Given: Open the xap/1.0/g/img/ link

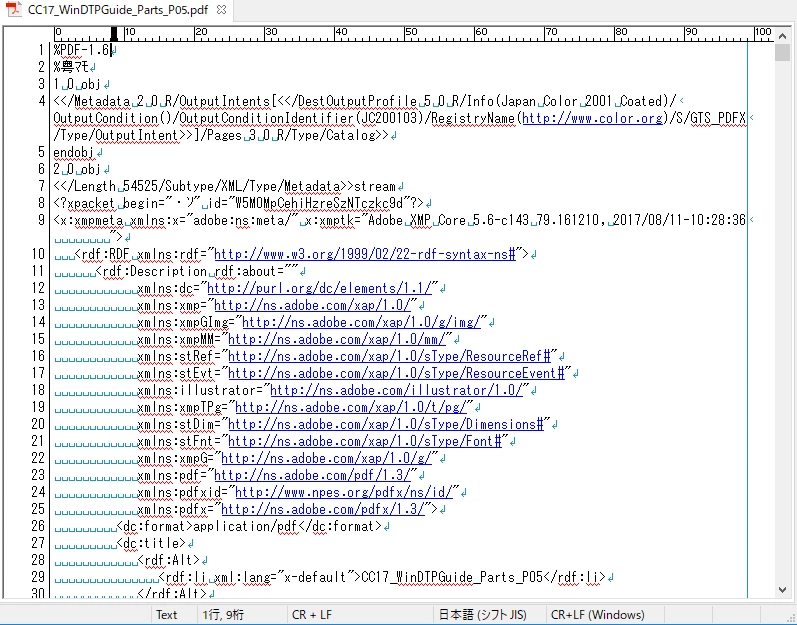Looking at the screenshot, I should (x=361, y=322).
